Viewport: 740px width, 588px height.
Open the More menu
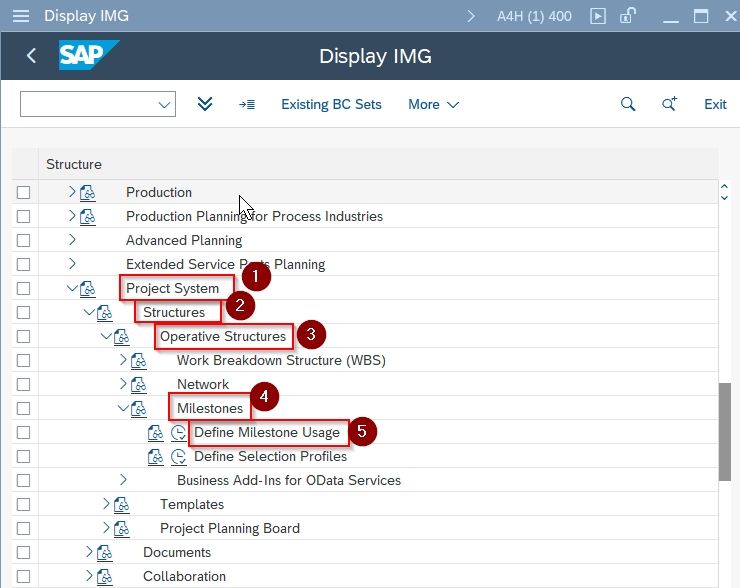click(433, 104)
